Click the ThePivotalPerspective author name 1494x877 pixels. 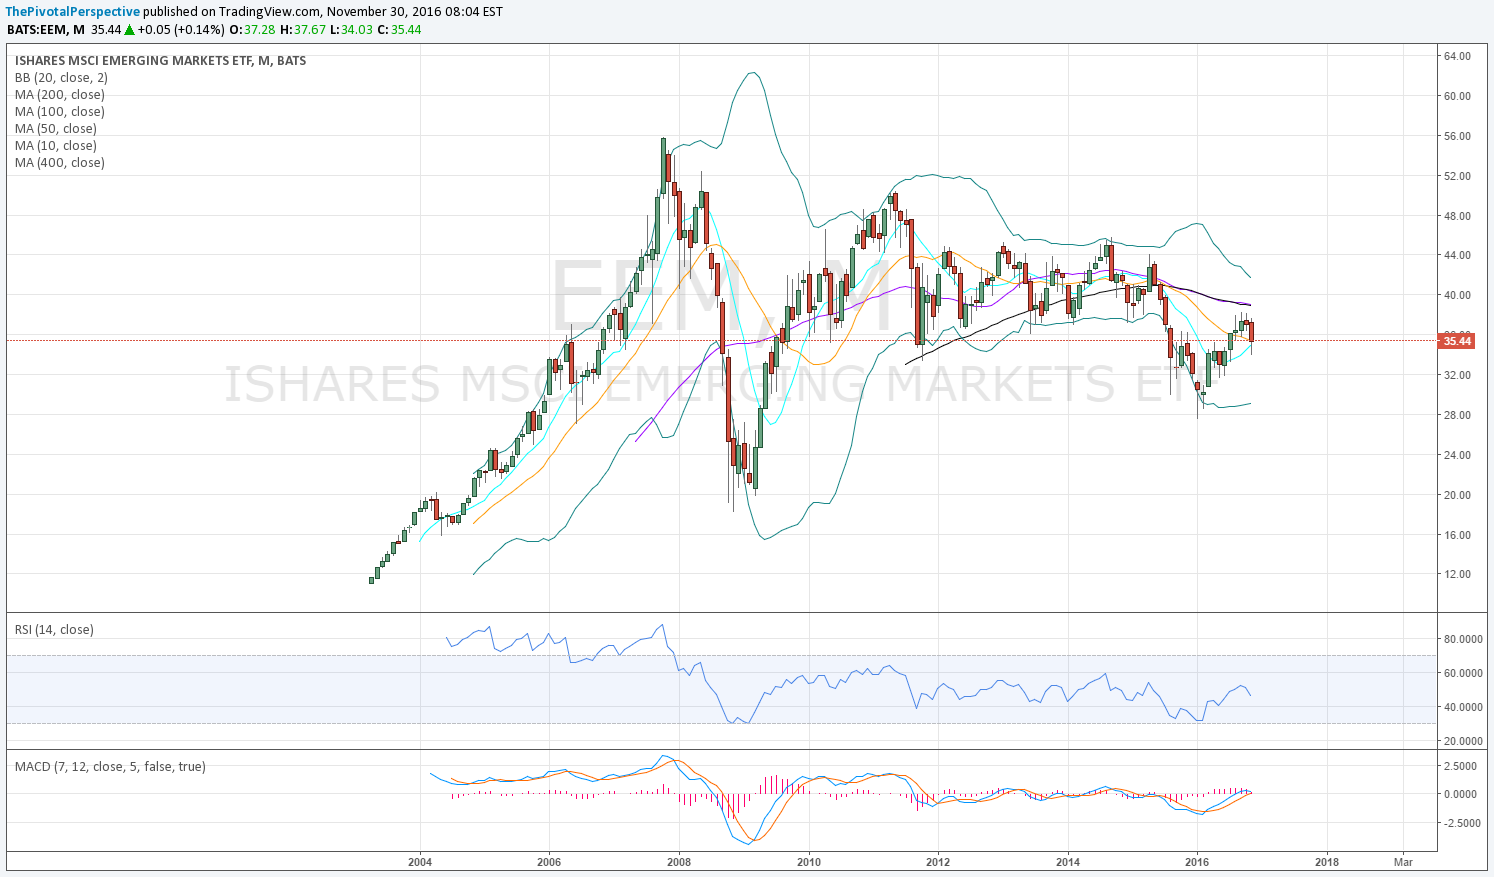[x=73, y=12]
